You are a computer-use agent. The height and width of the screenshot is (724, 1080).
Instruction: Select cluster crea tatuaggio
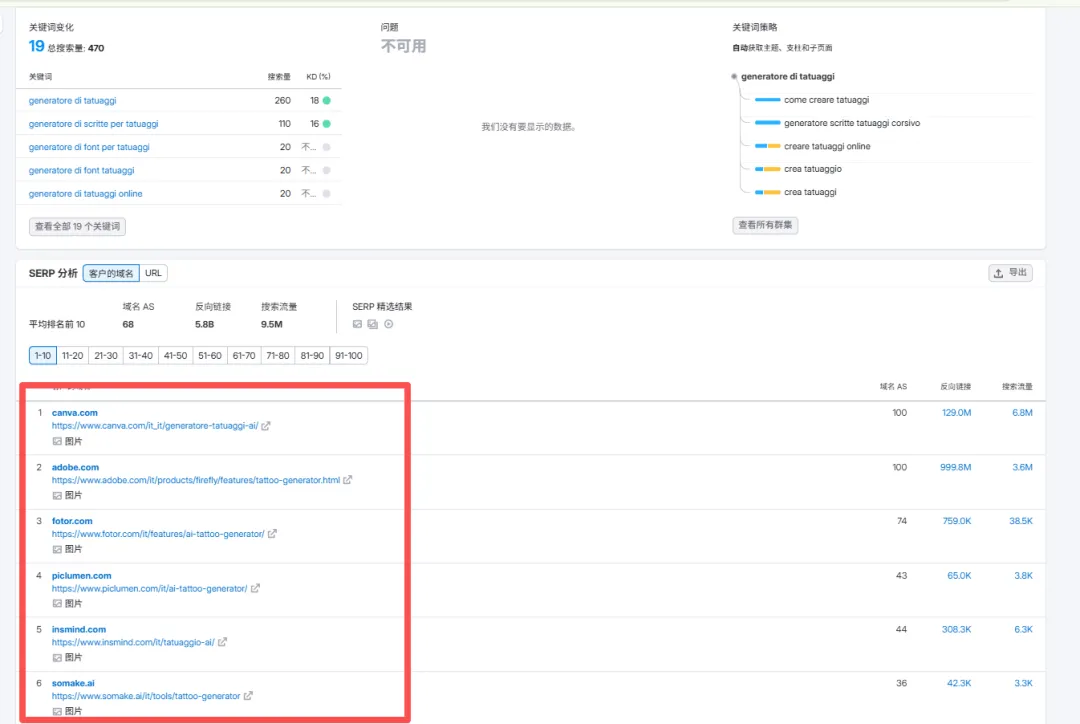[x=812, y=169]
